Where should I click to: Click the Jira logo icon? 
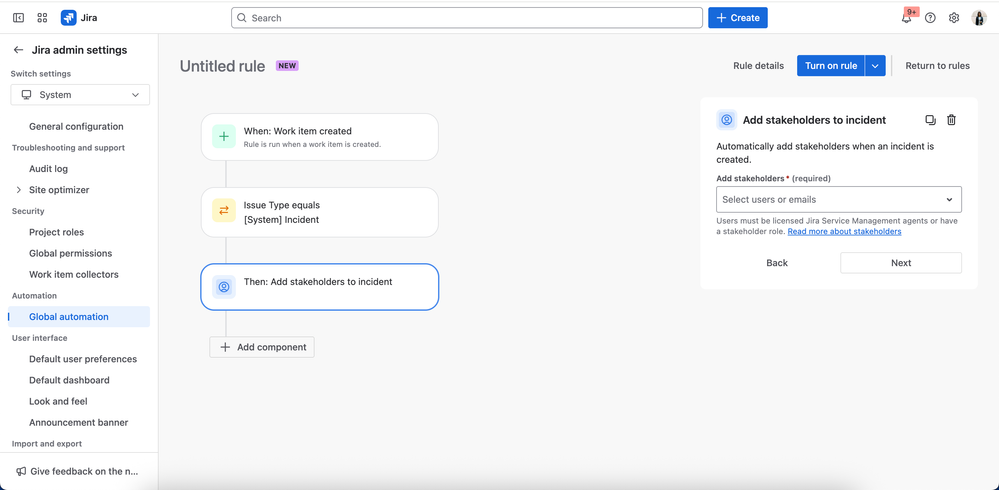68,18
